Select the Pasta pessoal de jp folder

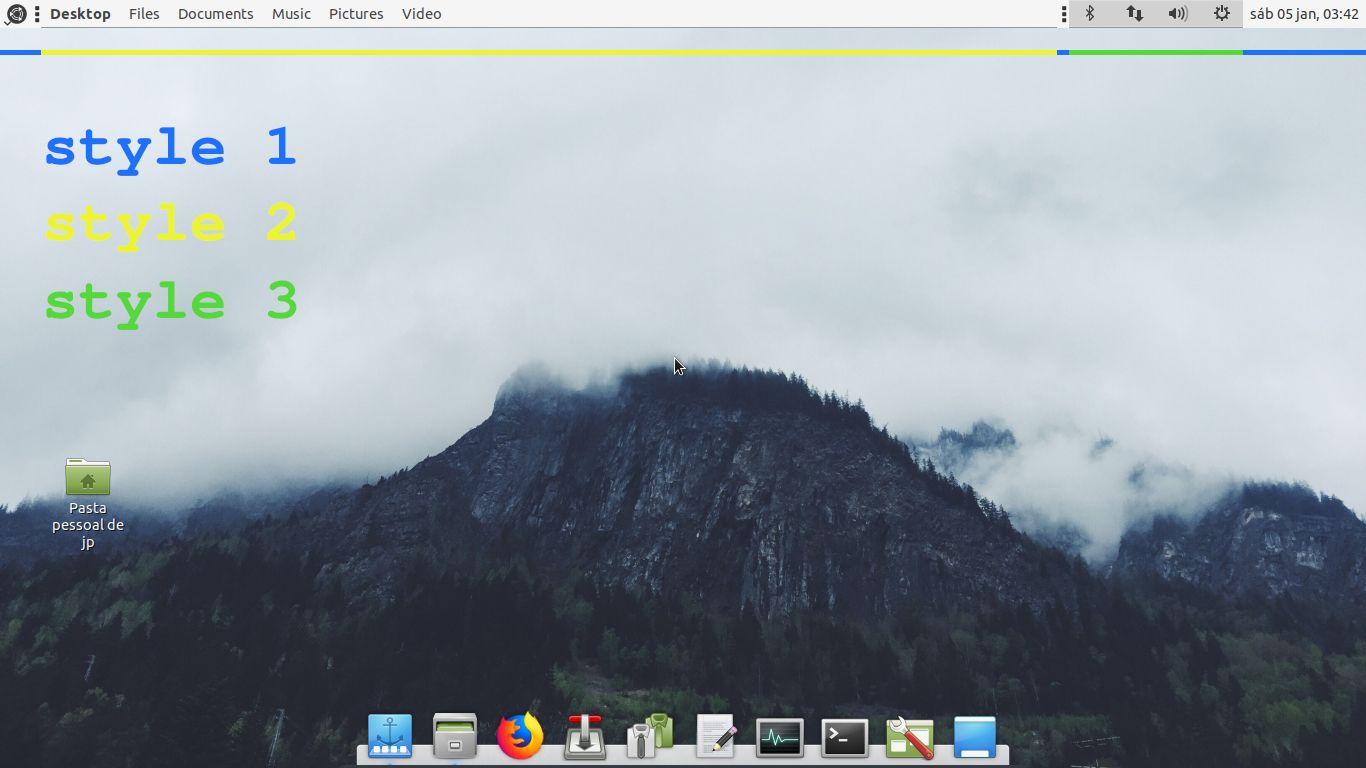[x=88, y=479]
